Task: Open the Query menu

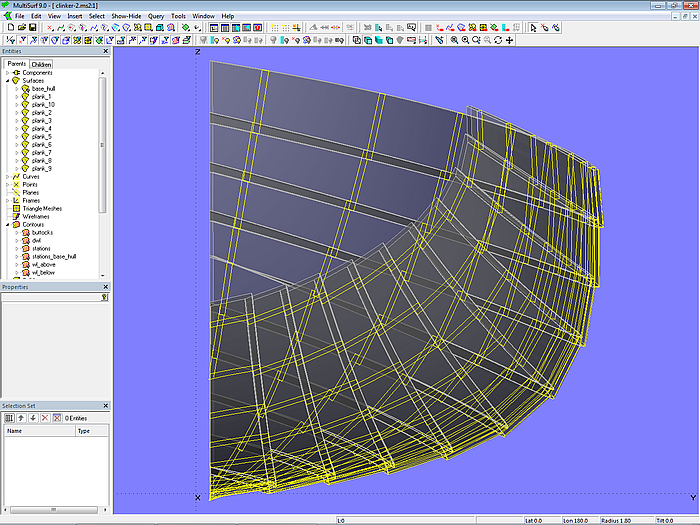Action: point(156,17)
